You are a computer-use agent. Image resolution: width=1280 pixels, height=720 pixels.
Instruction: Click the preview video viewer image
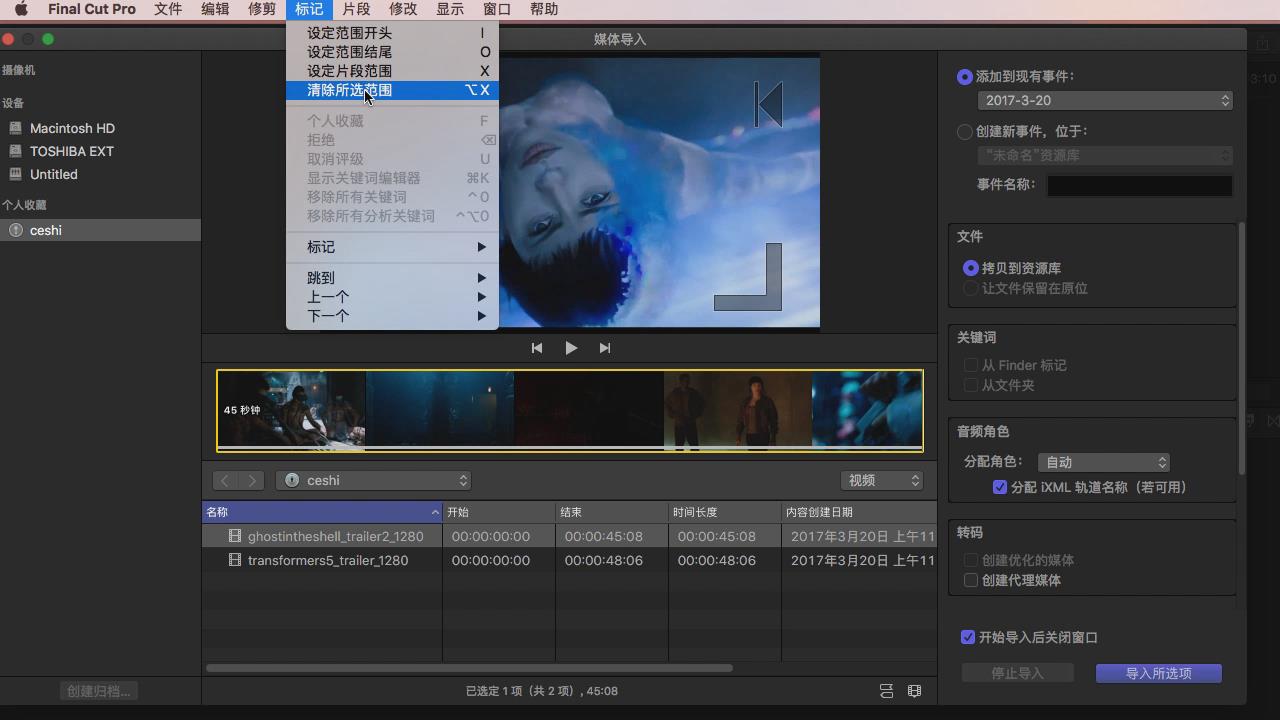pyautogui.click(x=659, y=191)
